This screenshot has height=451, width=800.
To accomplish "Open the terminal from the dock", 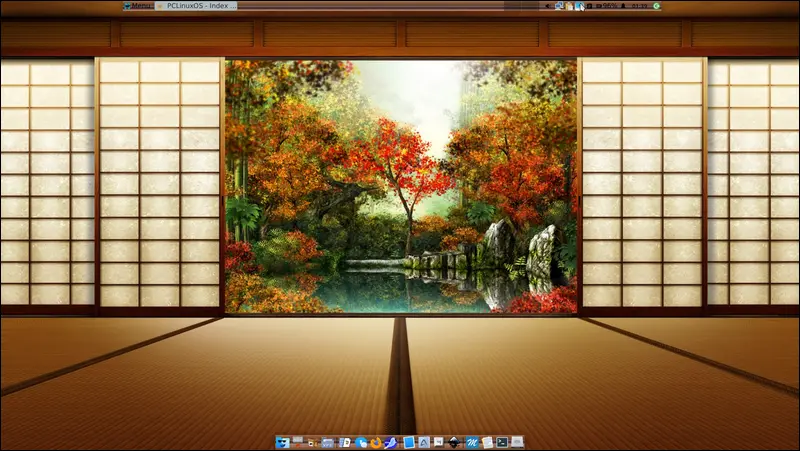I will [x=502, y=443].
